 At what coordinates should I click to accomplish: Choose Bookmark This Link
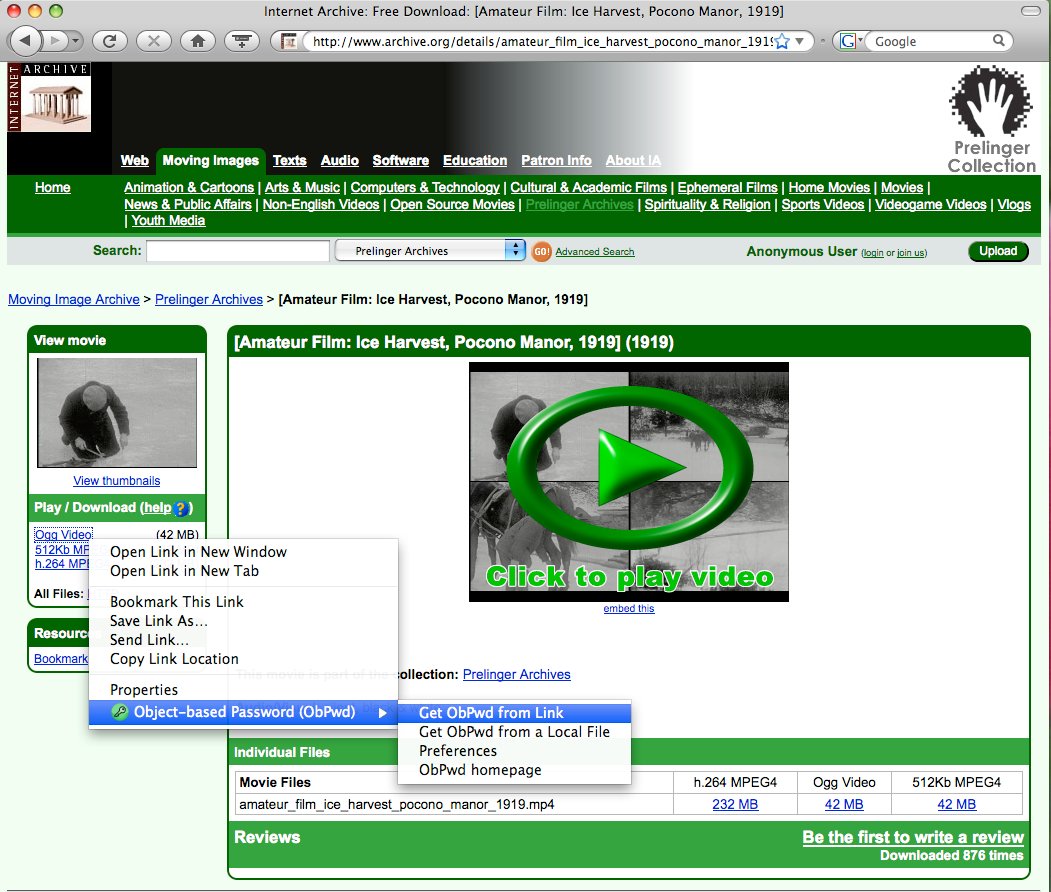tap(243, 602)
